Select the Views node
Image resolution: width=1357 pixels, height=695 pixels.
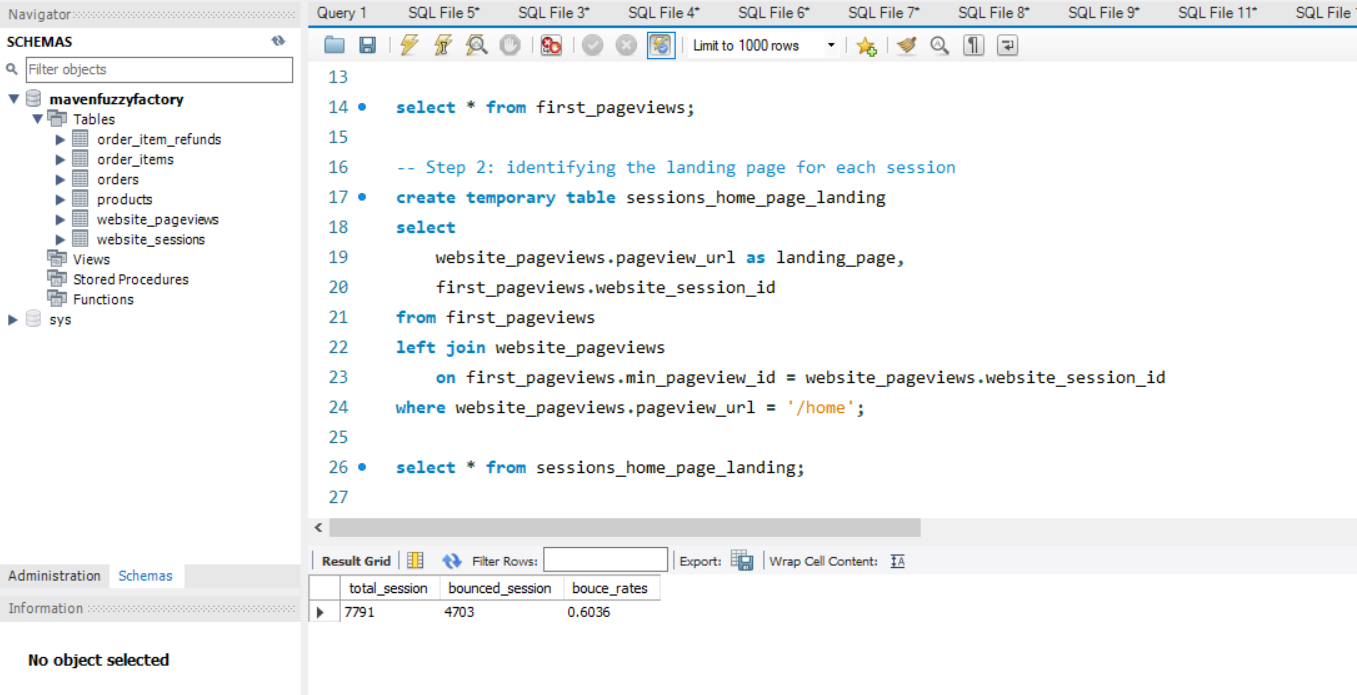91,259
